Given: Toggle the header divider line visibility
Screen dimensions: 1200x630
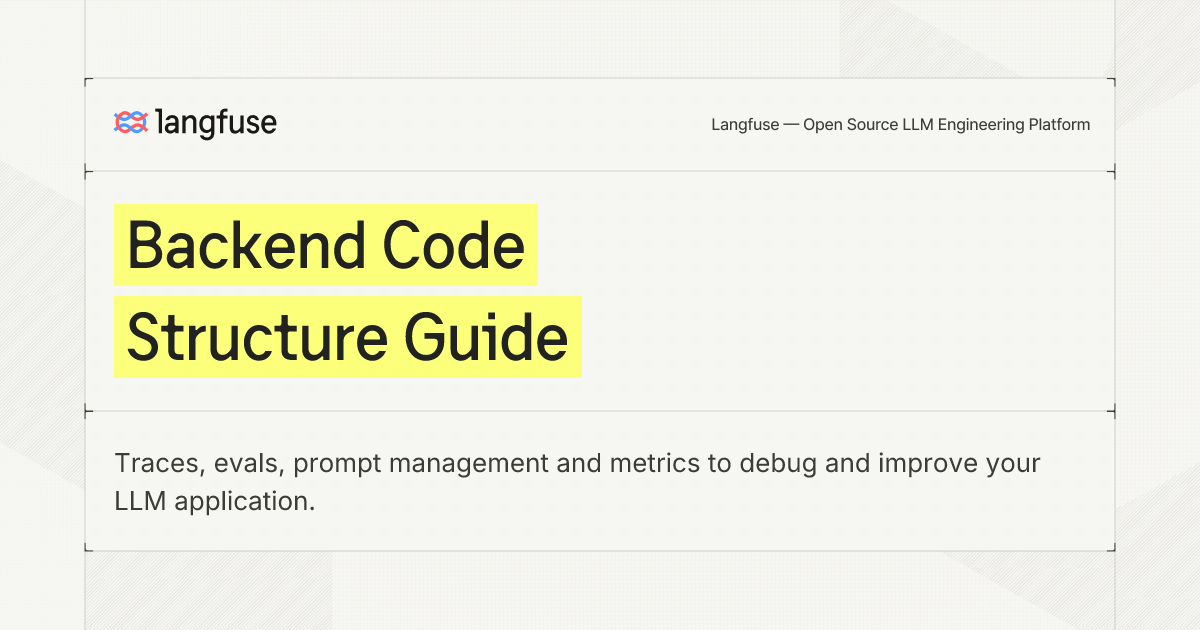Looking at the screenshot, I should 600,170.
